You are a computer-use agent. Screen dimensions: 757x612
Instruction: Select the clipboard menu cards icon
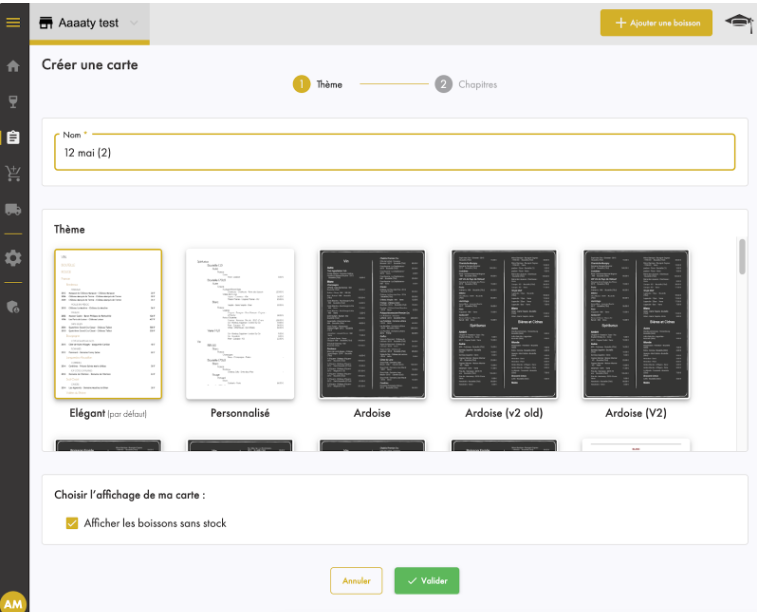tap(14, 138)
